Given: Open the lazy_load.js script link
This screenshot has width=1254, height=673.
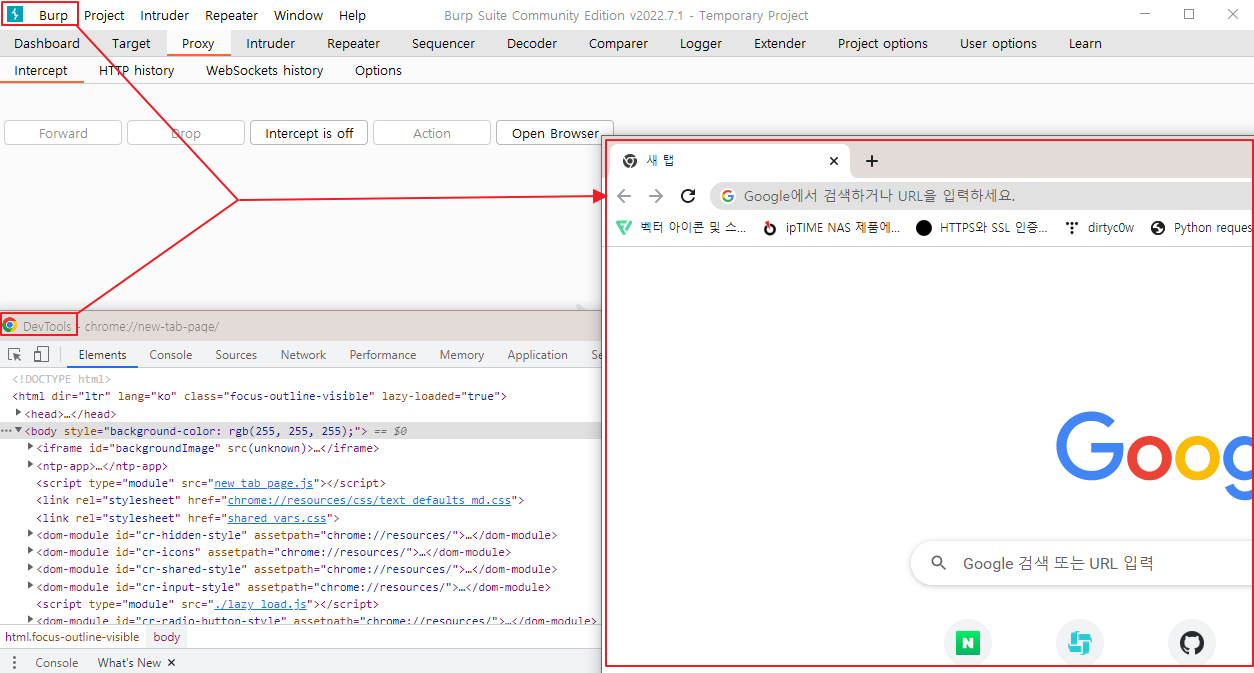Looking at the screenshot, I should click(260, 604).
